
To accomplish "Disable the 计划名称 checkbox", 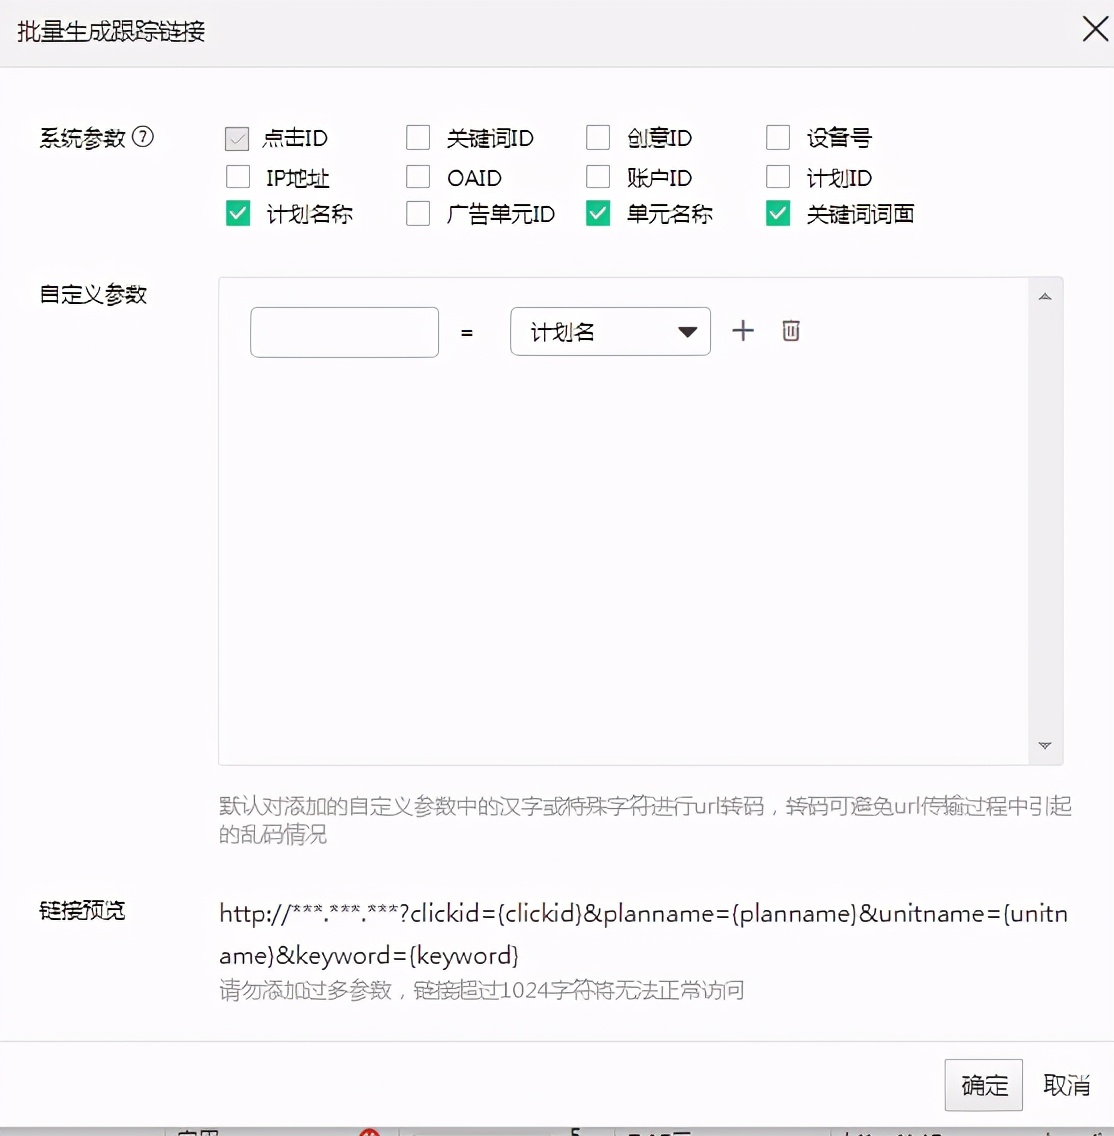I will pyautogui.click(x=237, y=213).
